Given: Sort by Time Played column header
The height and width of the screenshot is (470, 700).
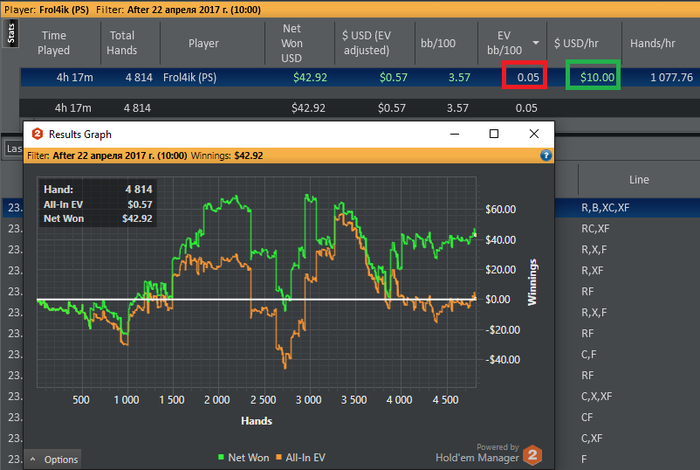Looking at the screenshot, I should tap(54, 43).
